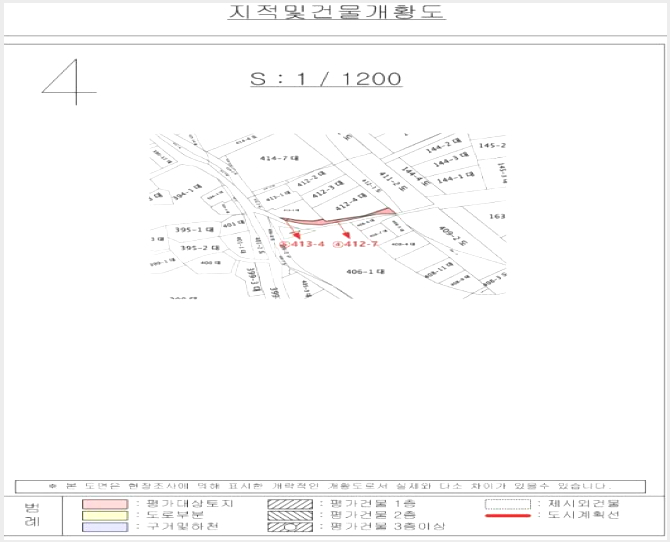Click parcel 144-1 대 on the map
The width and height of the screenshot is (670, 542).
click(456, 177)
